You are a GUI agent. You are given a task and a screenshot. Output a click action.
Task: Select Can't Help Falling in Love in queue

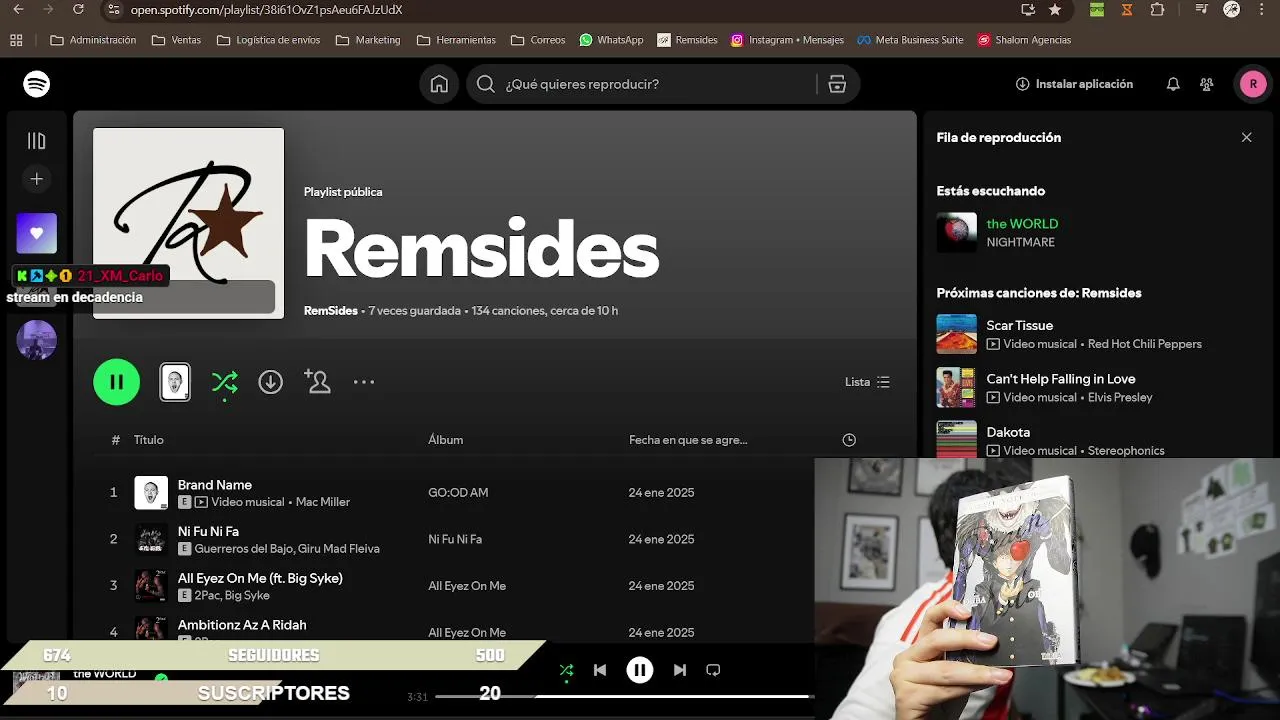[x=1061, y=379]
